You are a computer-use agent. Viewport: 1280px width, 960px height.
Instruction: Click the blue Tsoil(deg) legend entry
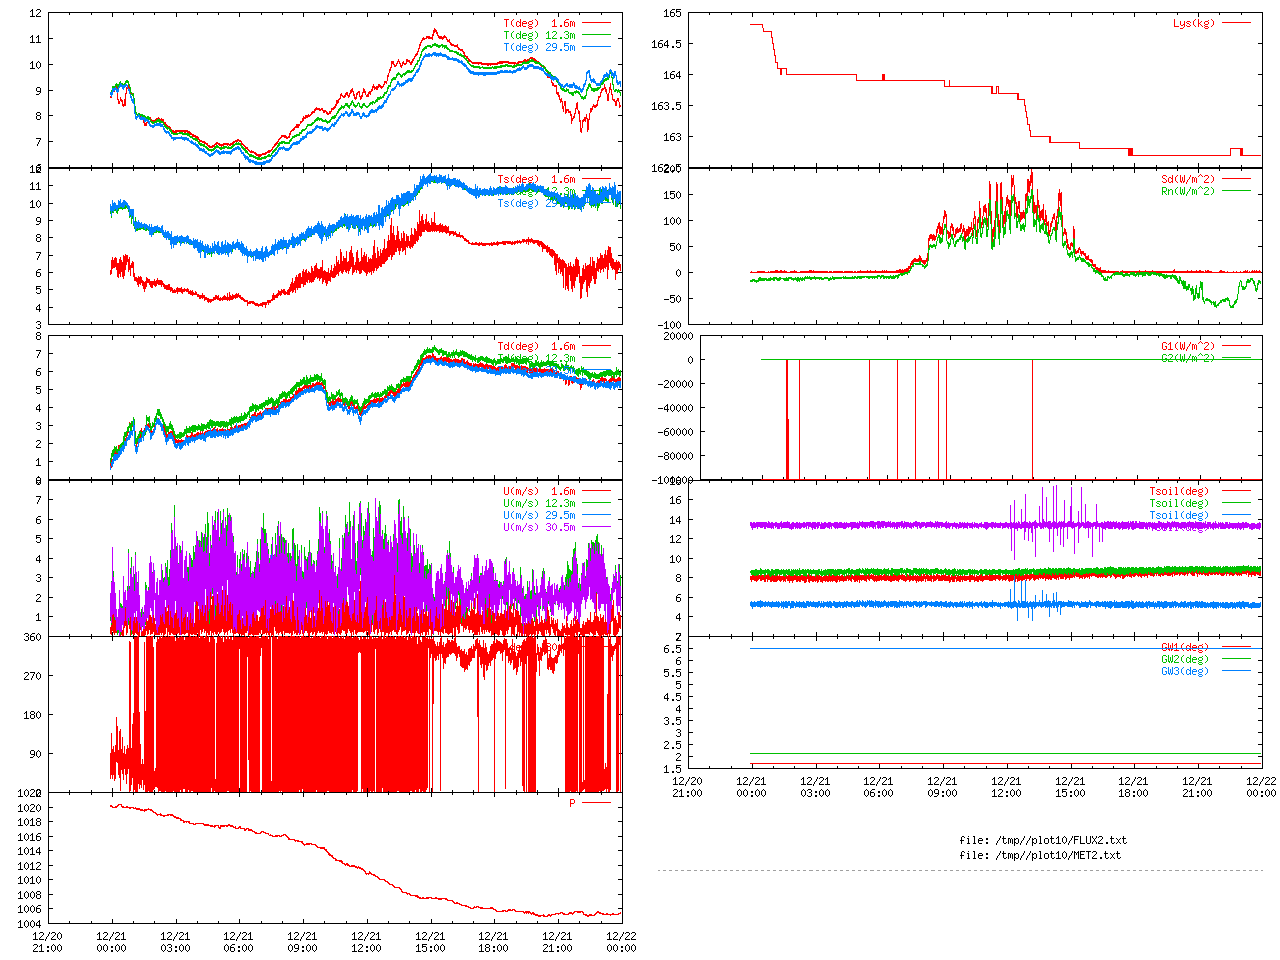tap(1178, 515)
